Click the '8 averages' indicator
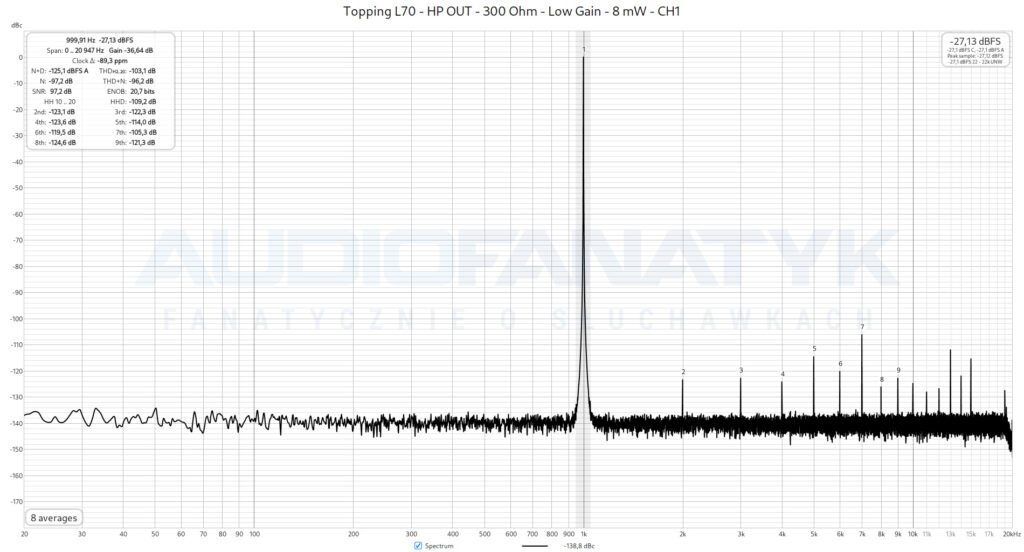The height and width of the screenshot is (552, 1024). pyautogui.click(x=54, y=517)
